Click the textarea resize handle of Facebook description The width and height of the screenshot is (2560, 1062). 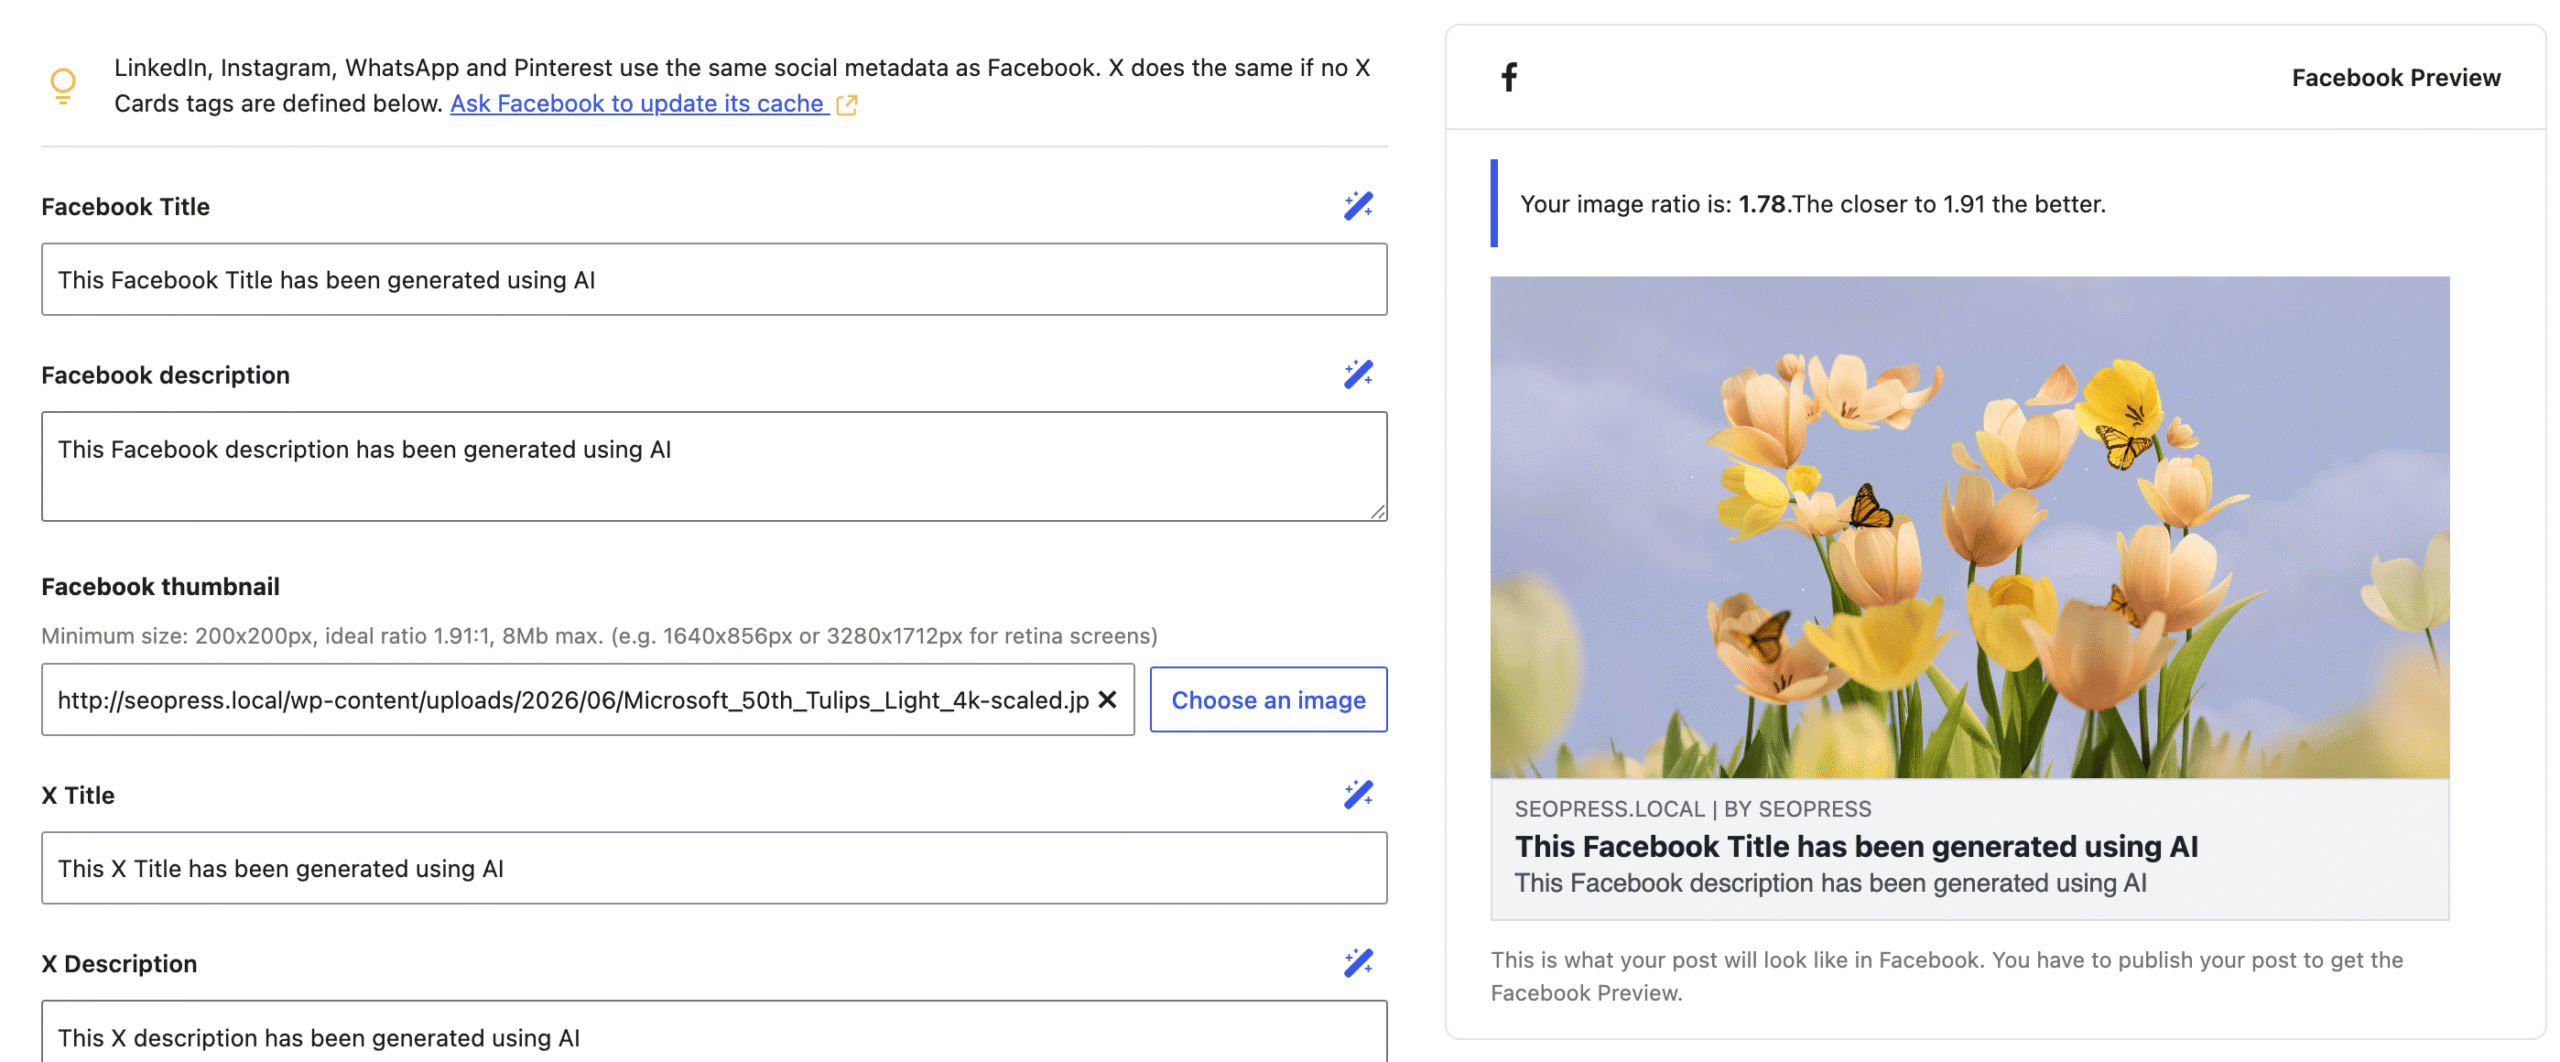pyautogui.click(x=1377, y=511)
